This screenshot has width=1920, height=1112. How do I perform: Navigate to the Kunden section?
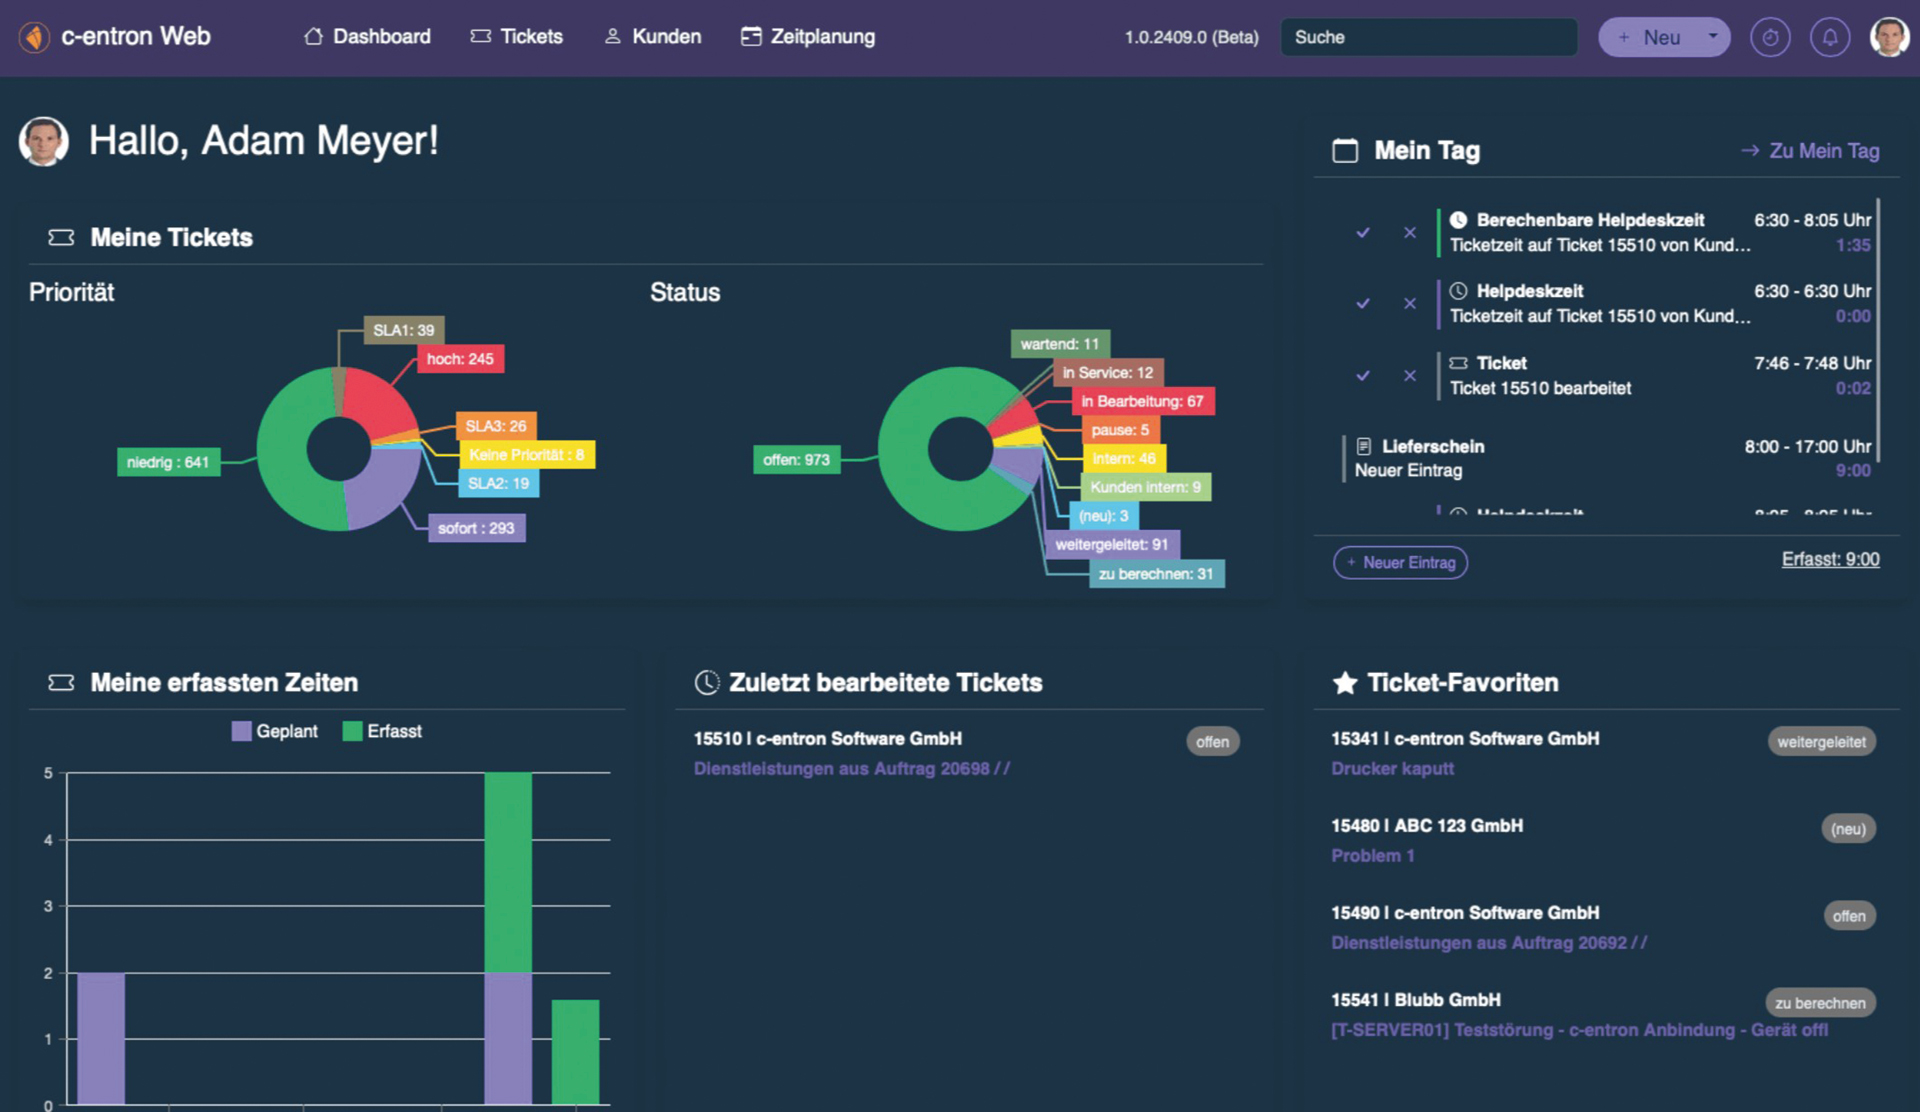point(652,36)
